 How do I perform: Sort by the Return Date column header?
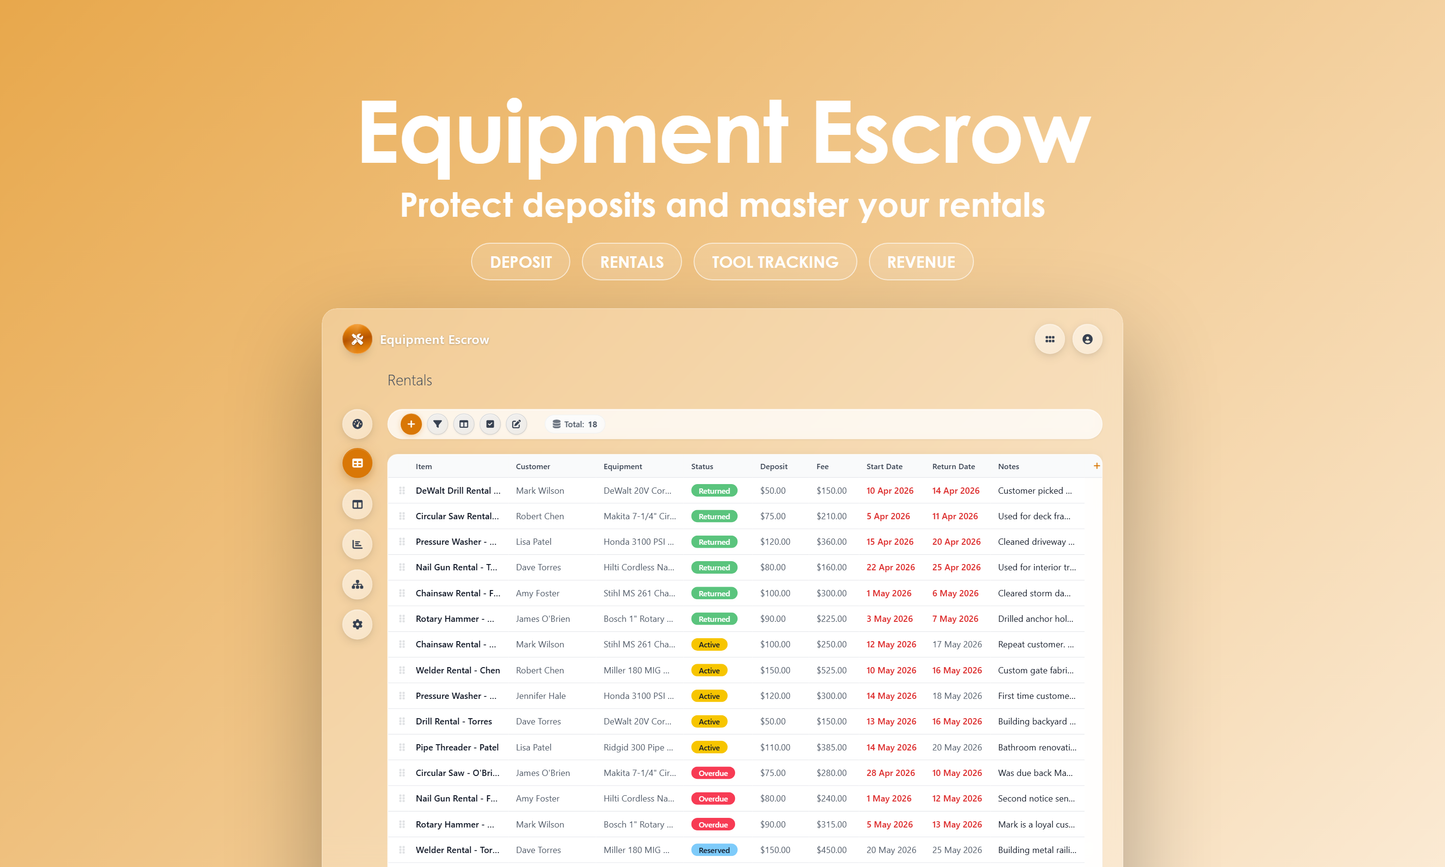click(954, 466)
